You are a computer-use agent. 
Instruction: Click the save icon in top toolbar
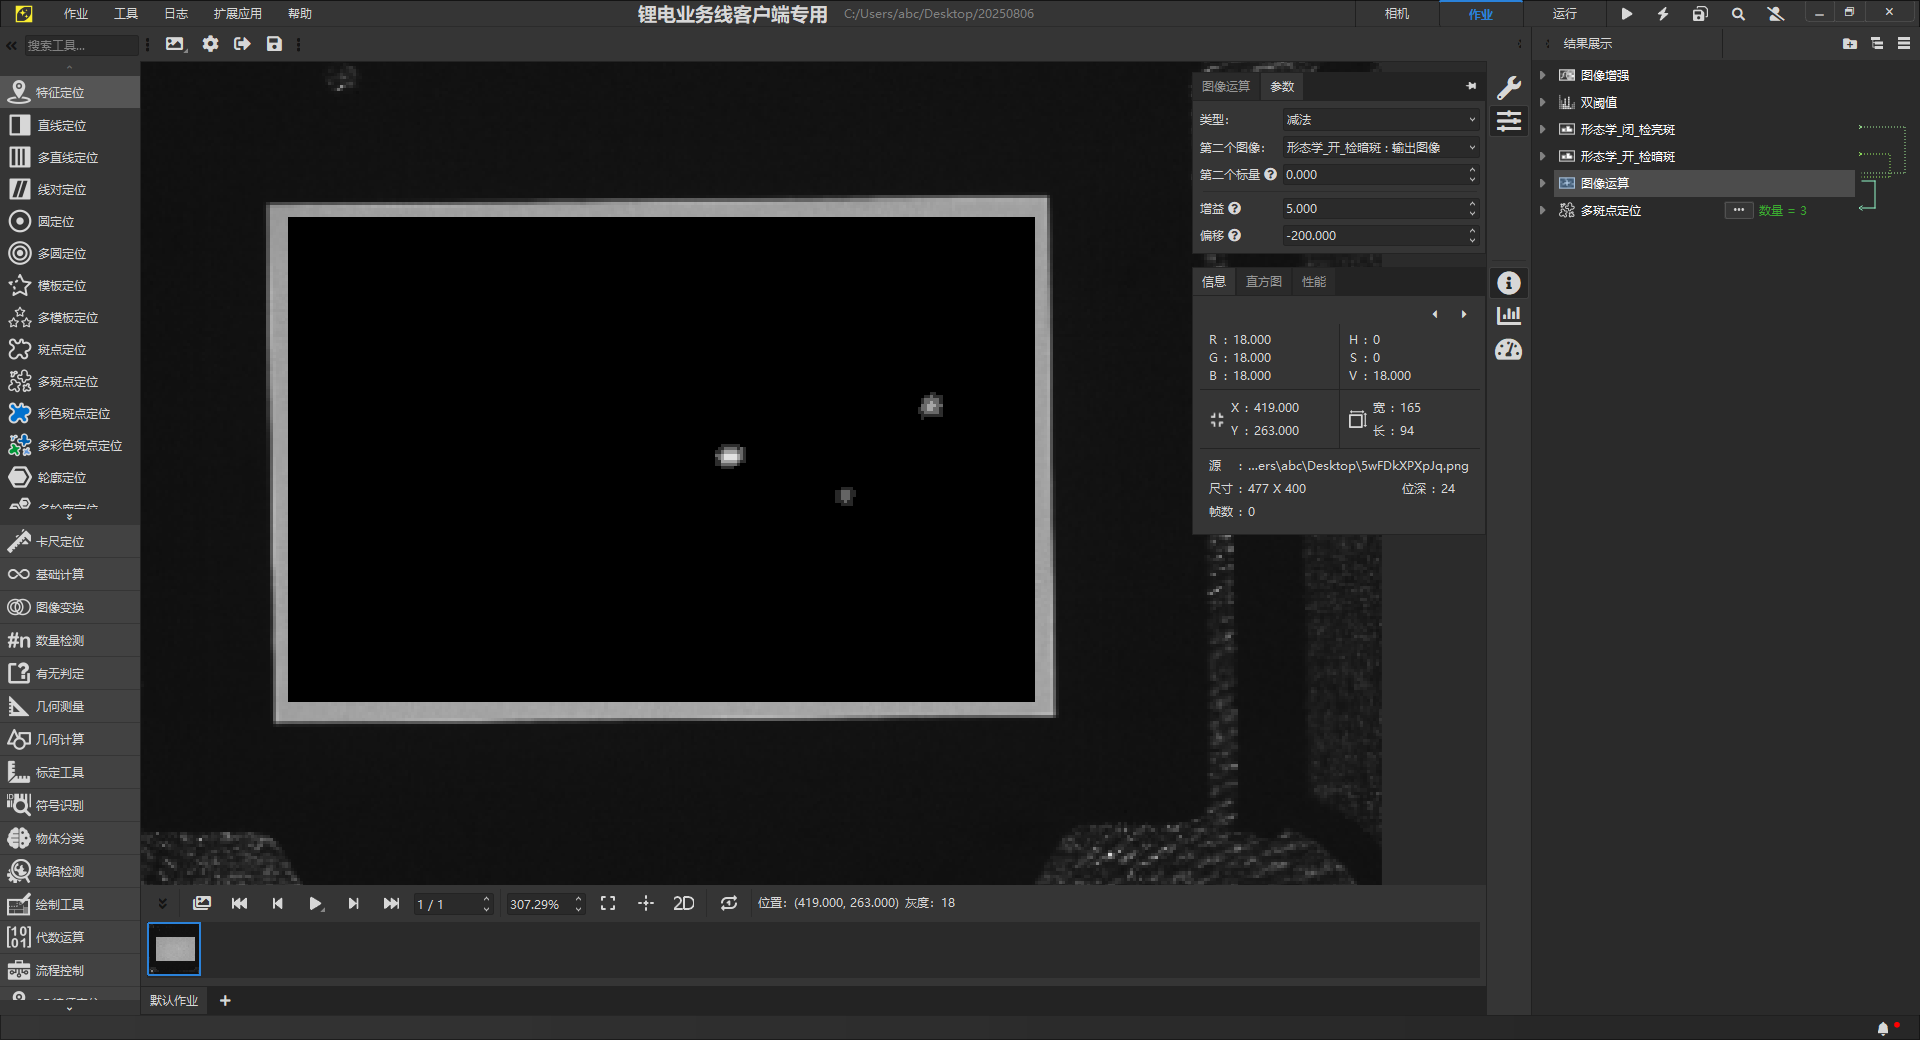tap(274, 44)
